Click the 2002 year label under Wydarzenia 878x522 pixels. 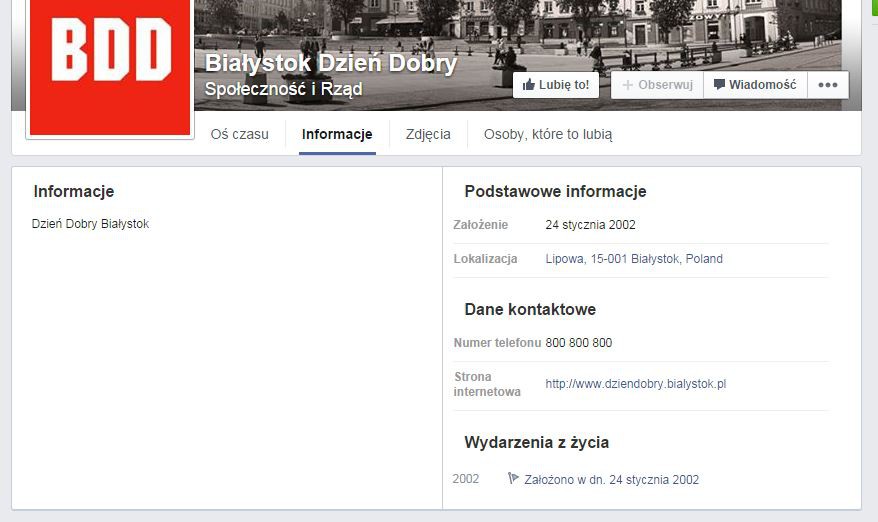(x=466, y=479)
